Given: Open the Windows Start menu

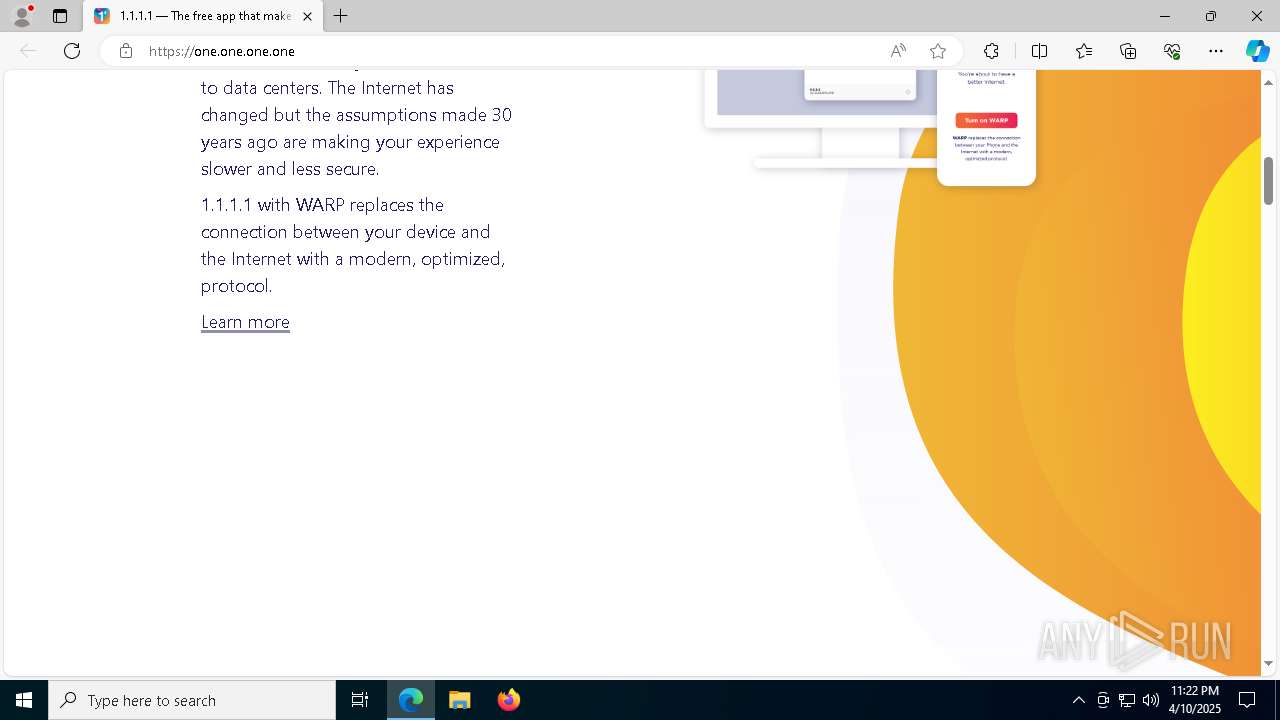Looking at the screenshot, I should 24,700.
